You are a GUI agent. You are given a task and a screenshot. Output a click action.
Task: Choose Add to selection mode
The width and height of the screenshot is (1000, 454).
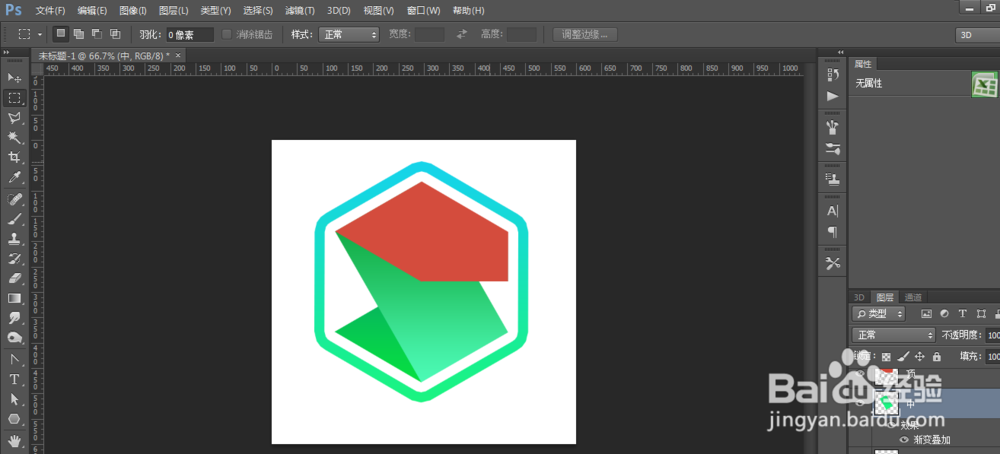click(79, 34)
